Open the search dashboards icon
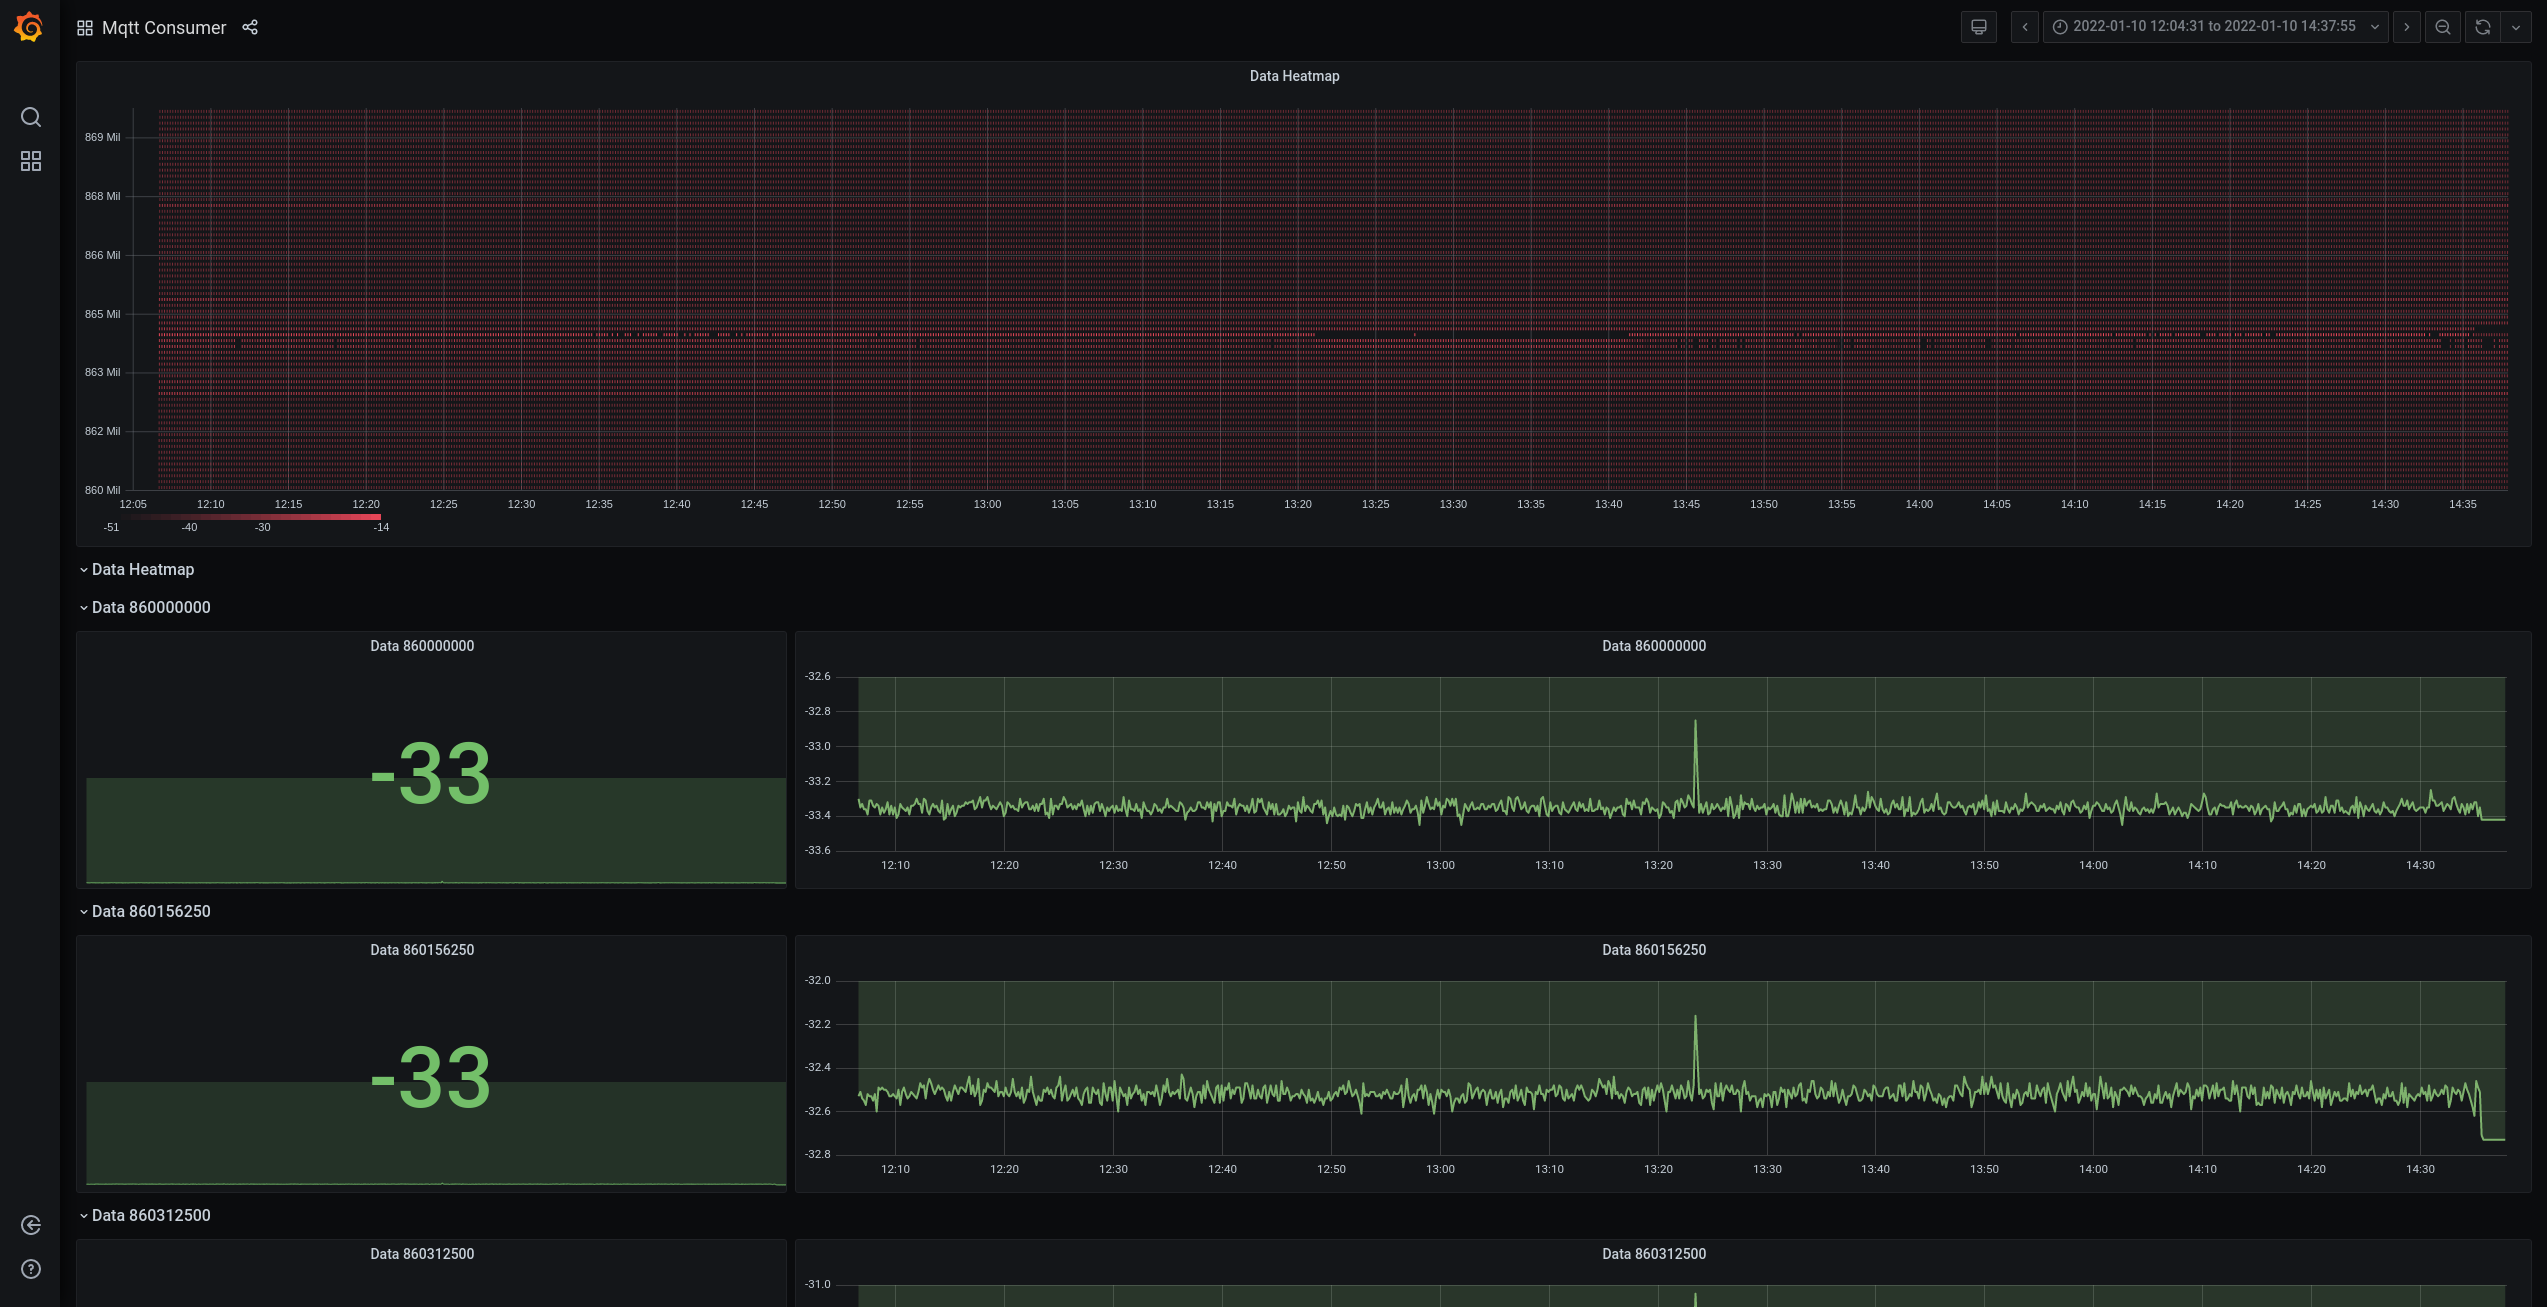 pos(31,117)
